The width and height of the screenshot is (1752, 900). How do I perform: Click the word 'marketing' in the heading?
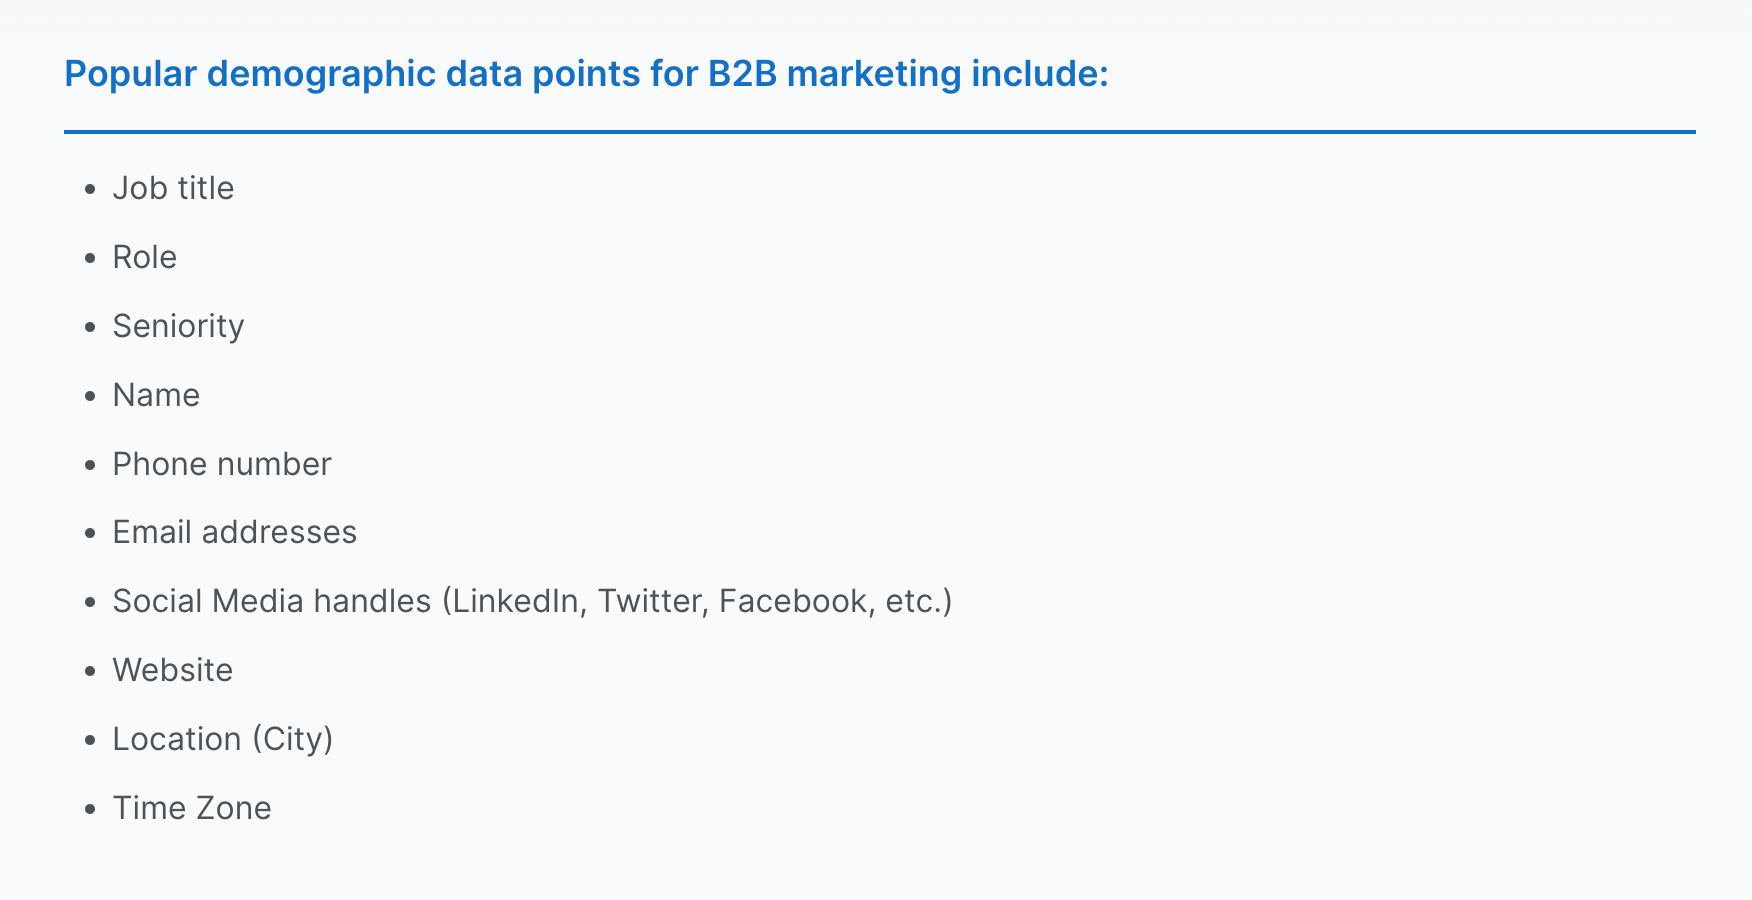click(x=874, y=74)
